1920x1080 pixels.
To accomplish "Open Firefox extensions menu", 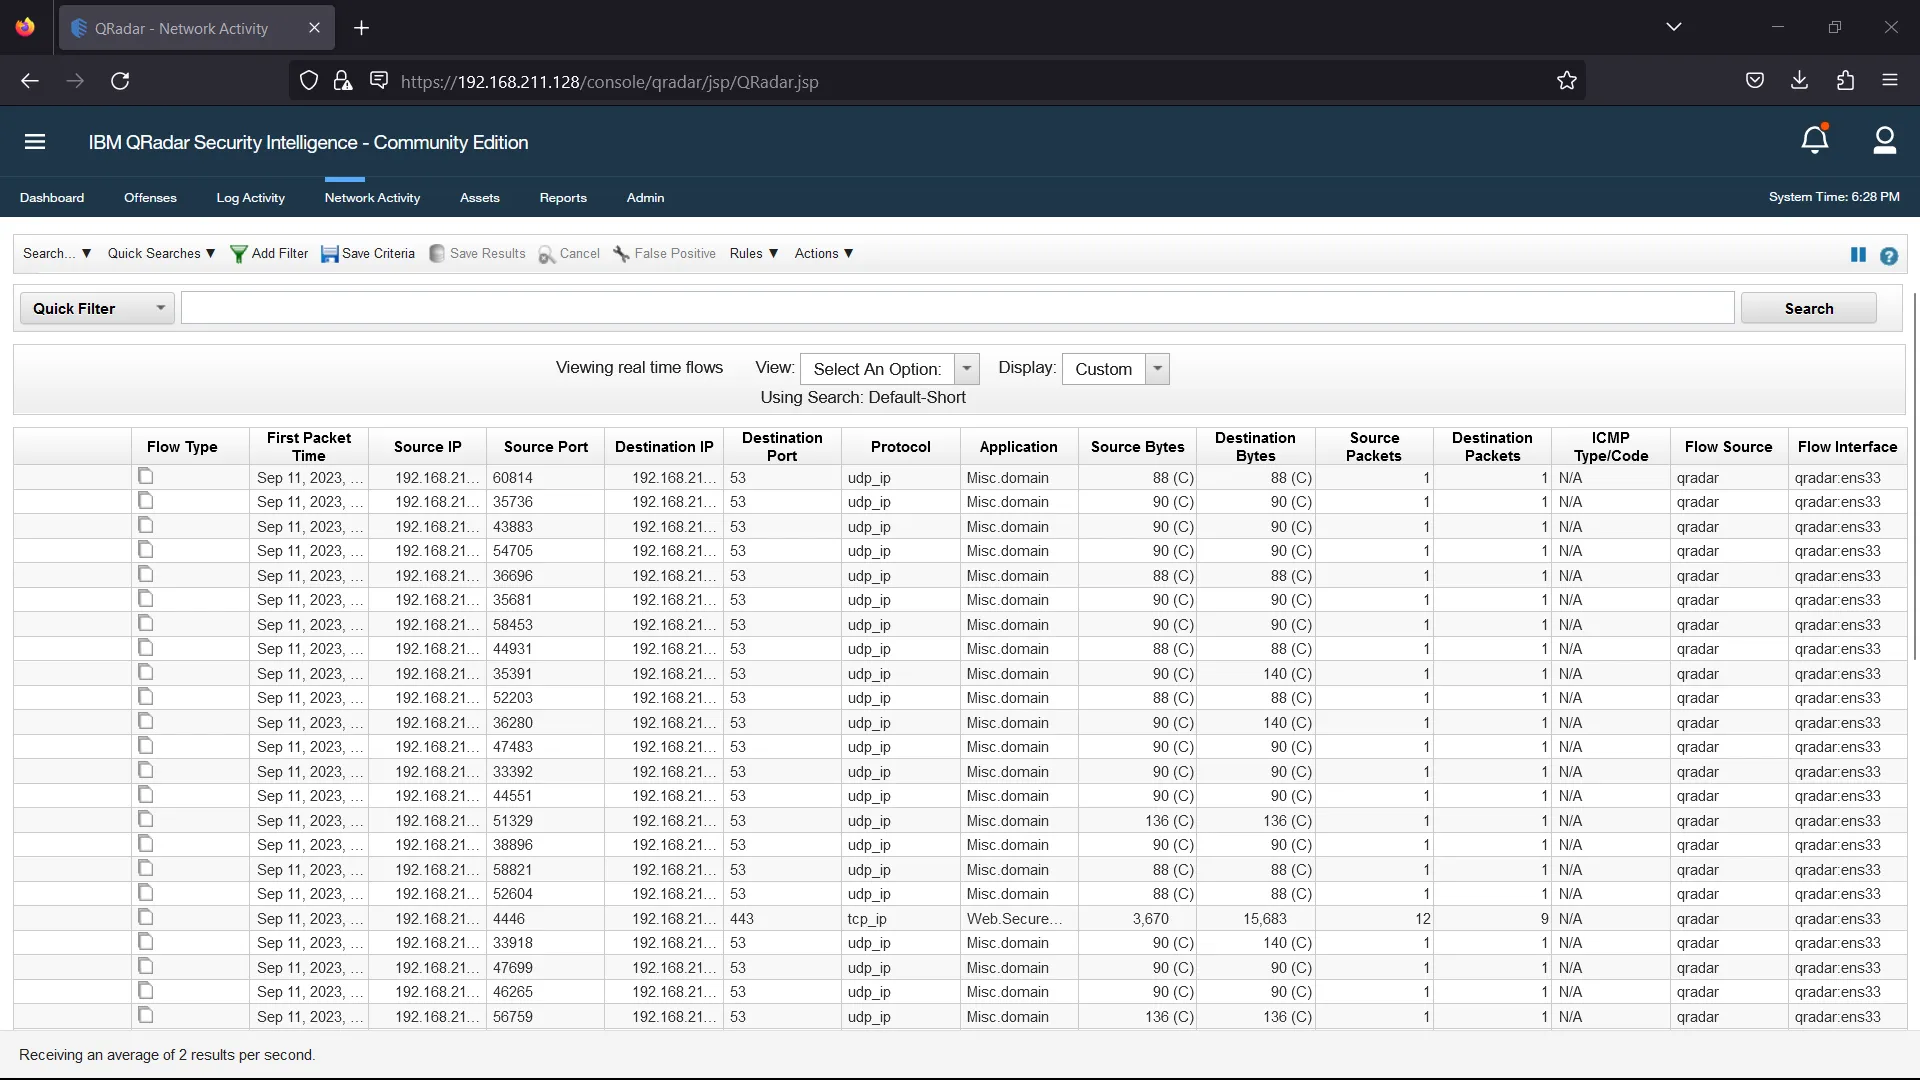I will (1845, 81).
